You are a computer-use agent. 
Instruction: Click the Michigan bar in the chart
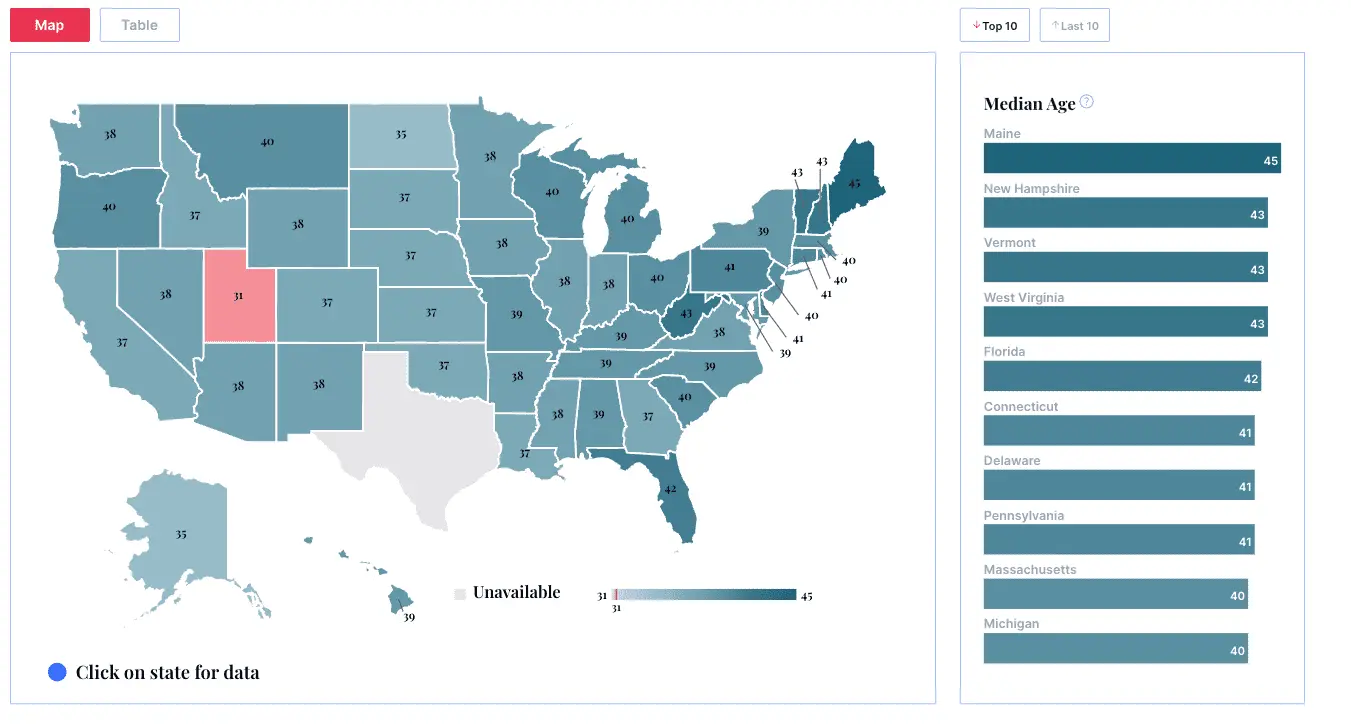[1115, 649]
